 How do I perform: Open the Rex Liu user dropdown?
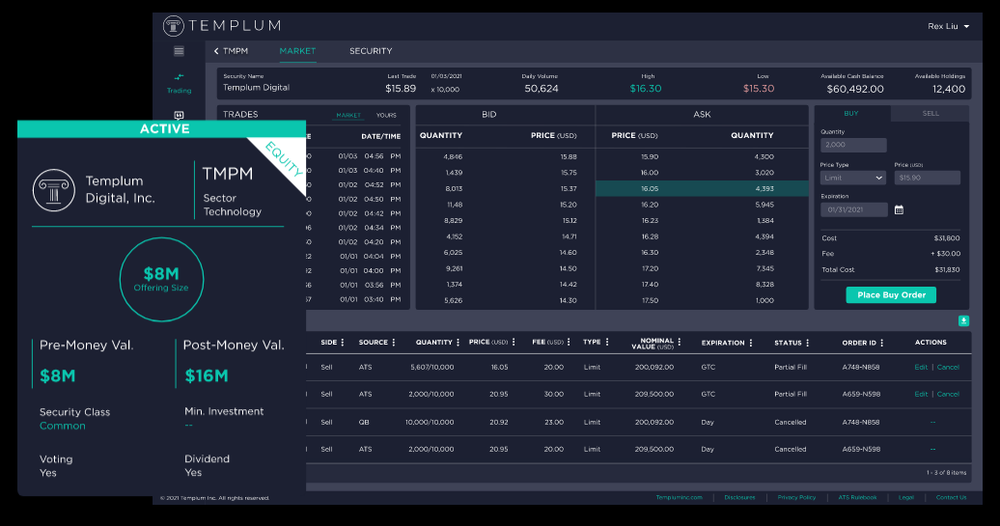(x=948, y=26)
